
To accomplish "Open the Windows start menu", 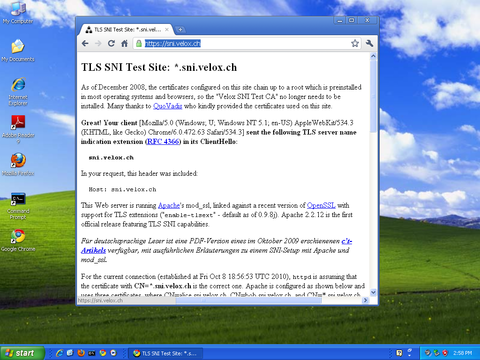I will pos(22,353).
